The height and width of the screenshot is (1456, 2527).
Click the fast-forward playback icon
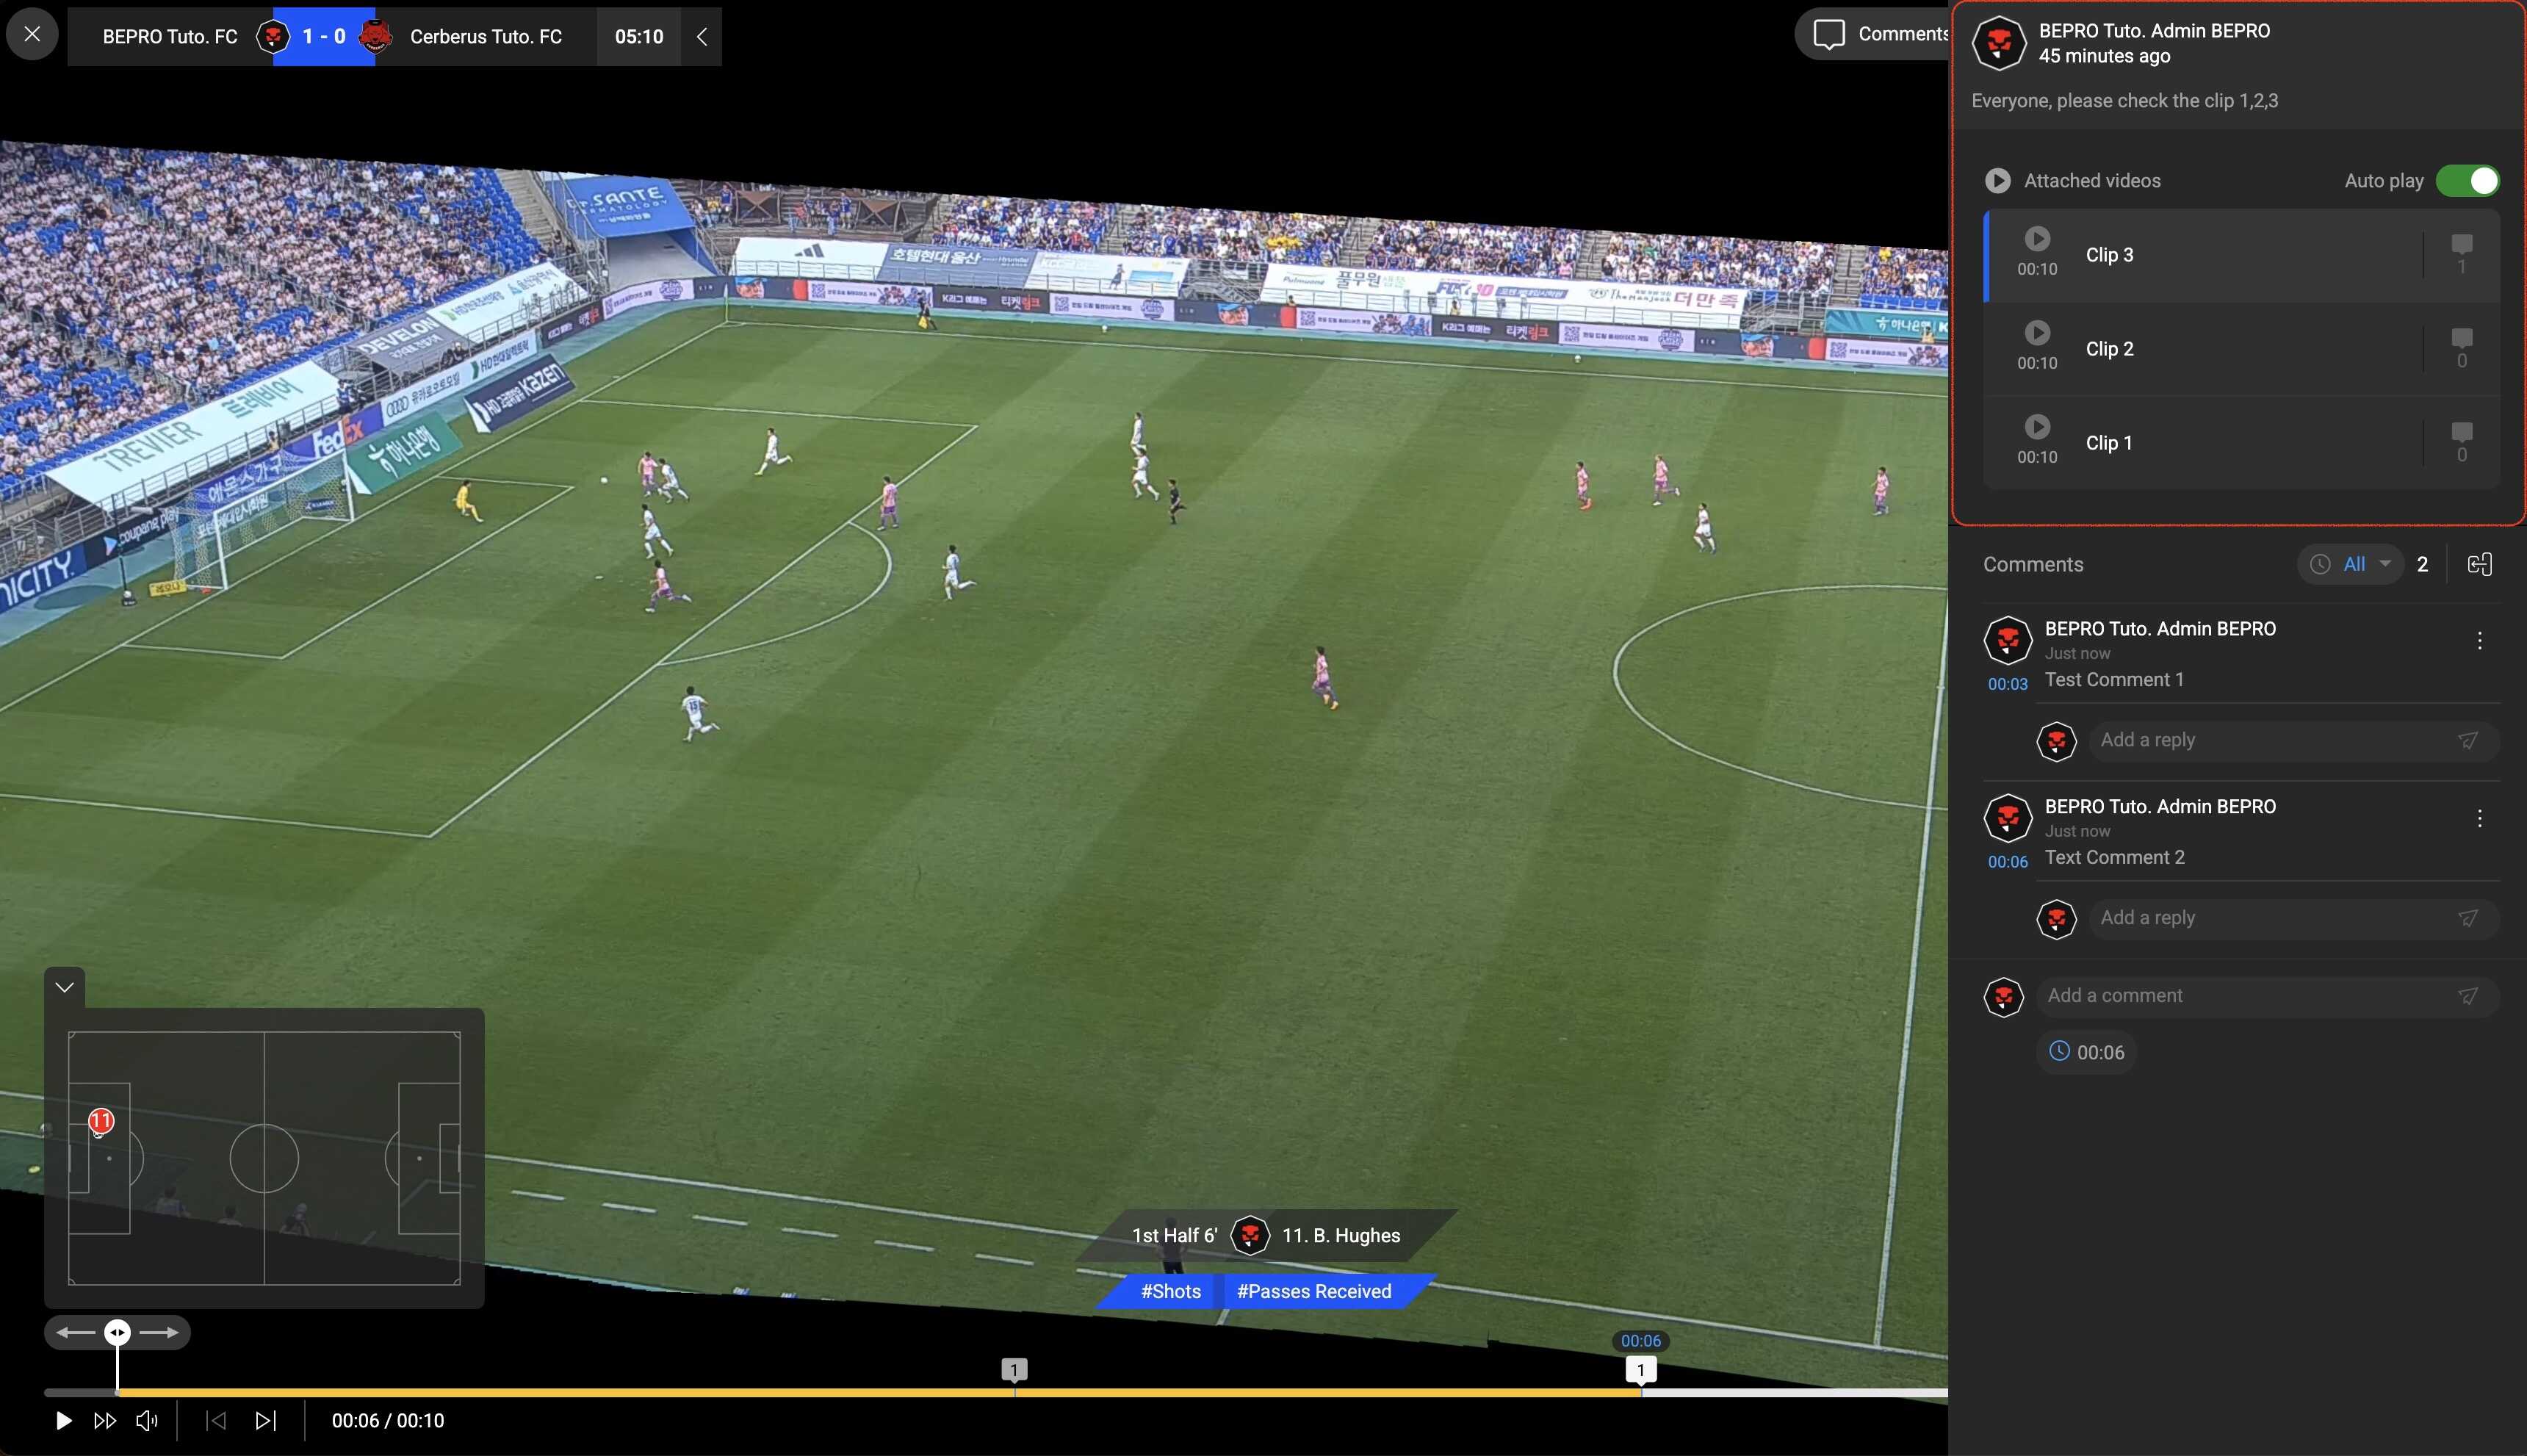[105, 1420]
